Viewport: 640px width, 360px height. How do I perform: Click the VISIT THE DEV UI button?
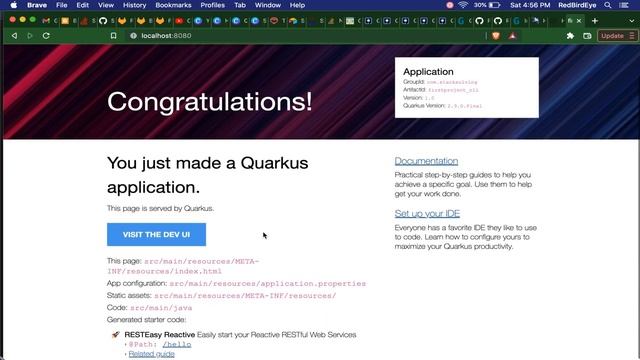point(156,234)
